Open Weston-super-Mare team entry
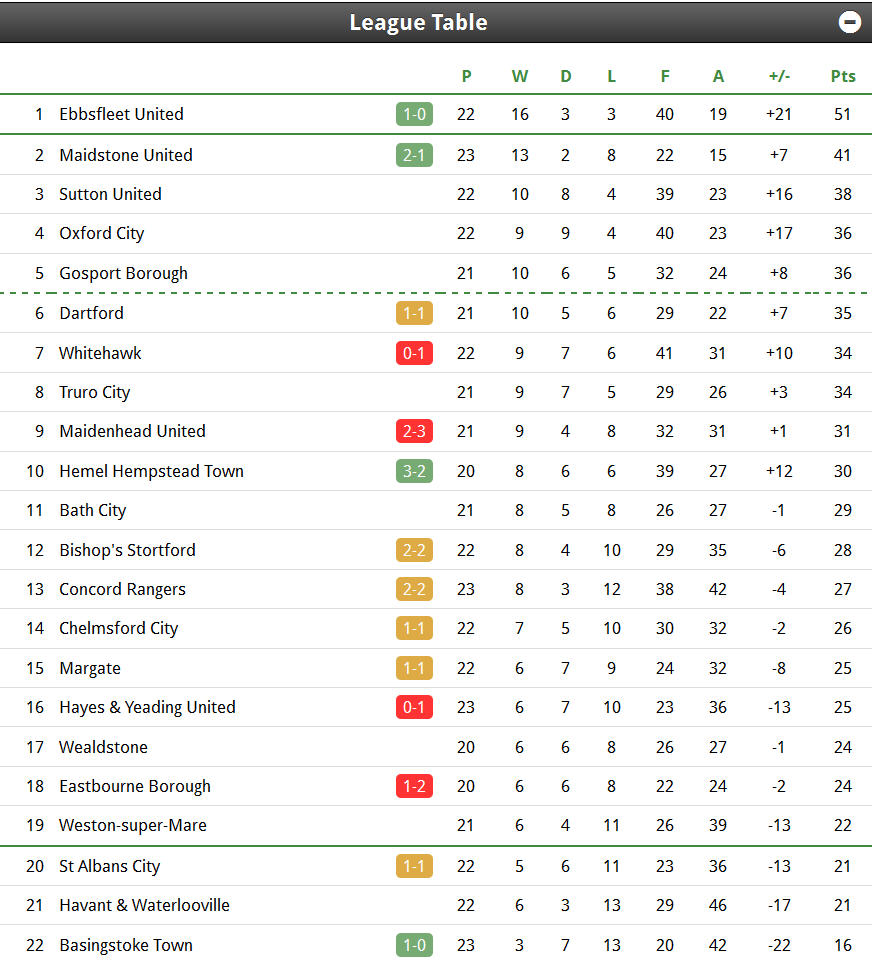The width and height of the screenshot is (872, 979). (x=133, y=825)
